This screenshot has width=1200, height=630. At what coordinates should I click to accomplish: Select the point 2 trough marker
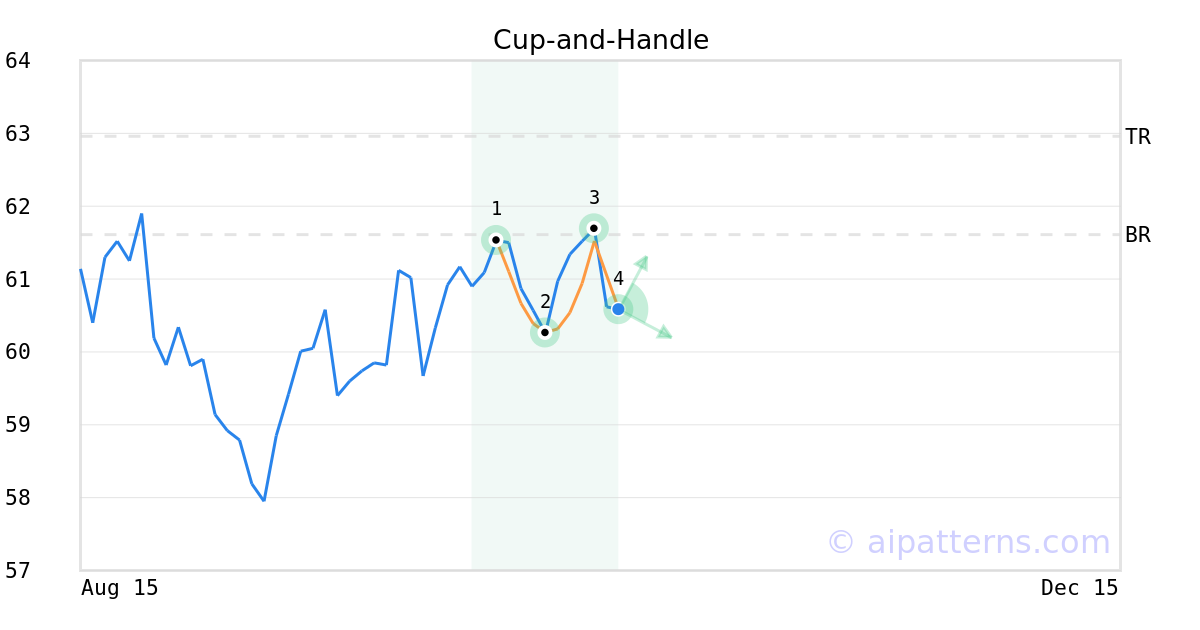pos(545,332)
